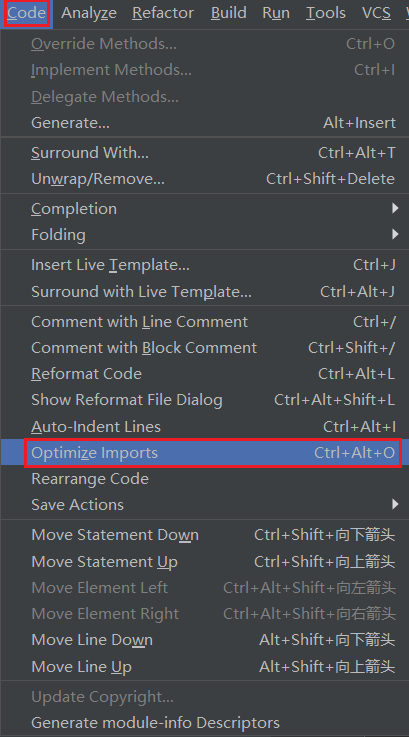Open the Tools menu
Viewport: 409px width, 737px height.
(x=326, y=13)
